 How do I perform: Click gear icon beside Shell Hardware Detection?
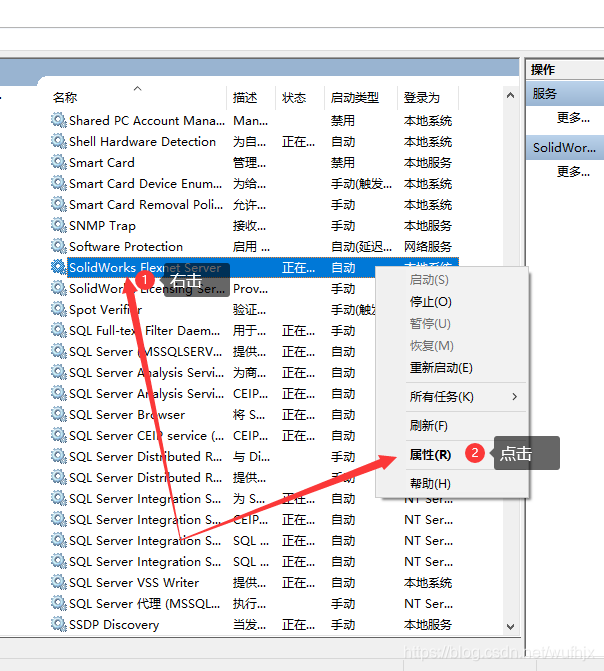[x=59, y=142]
